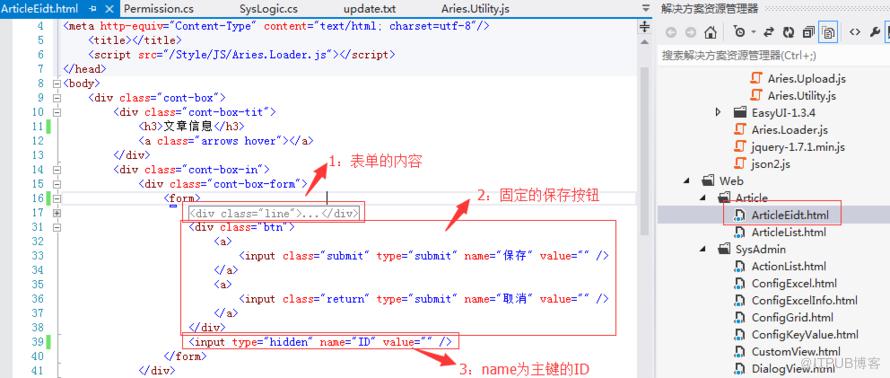
Task: Open ArticleList.html file
Action: 788,232
